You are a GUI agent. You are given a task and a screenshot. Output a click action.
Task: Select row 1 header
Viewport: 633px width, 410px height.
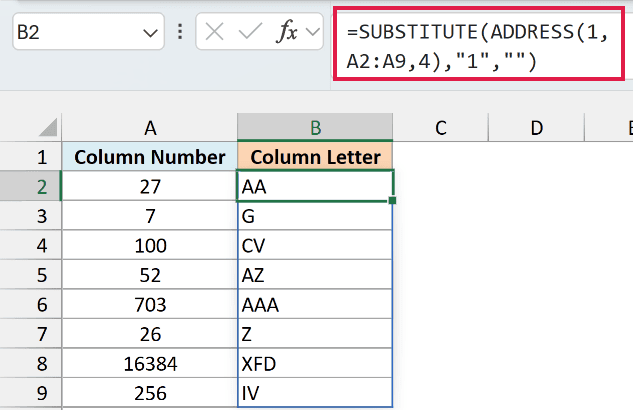coord(31,157)
